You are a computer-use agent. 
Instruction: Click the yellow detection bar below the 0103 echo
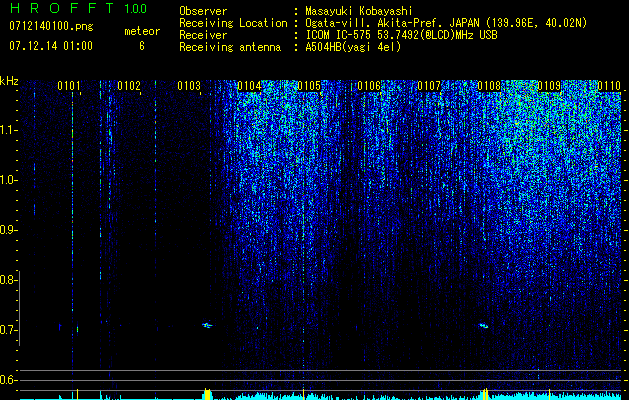pyautogui.click(x=207, y=394)
